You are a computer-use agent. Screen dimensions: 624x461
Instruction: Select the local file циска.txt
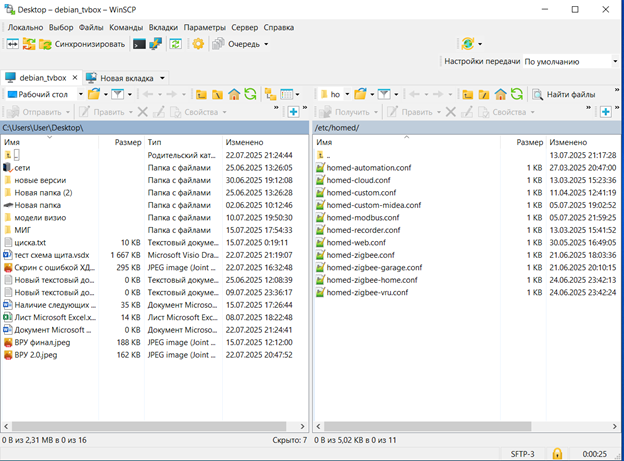(30, 242)
